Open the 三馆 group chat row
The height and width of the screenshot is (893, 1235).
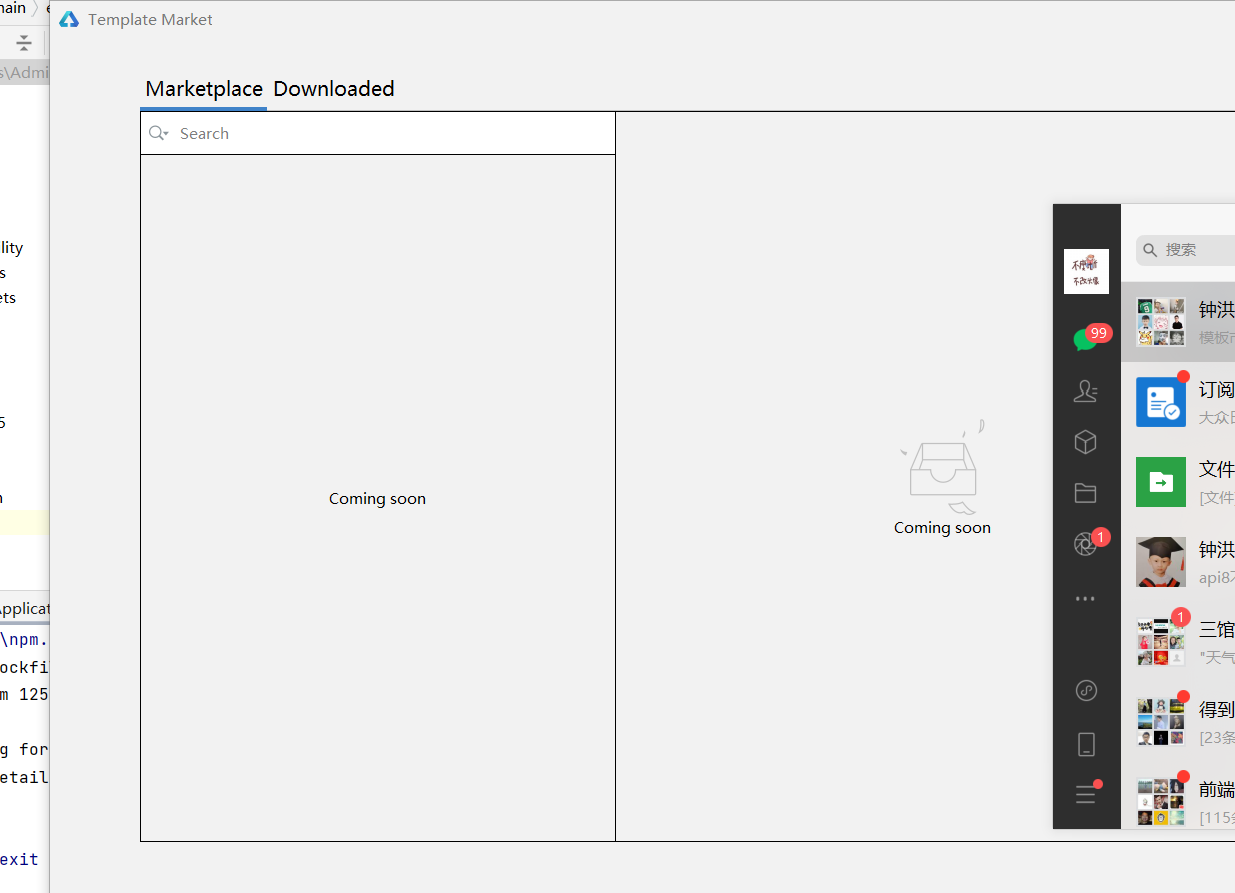1178,641
